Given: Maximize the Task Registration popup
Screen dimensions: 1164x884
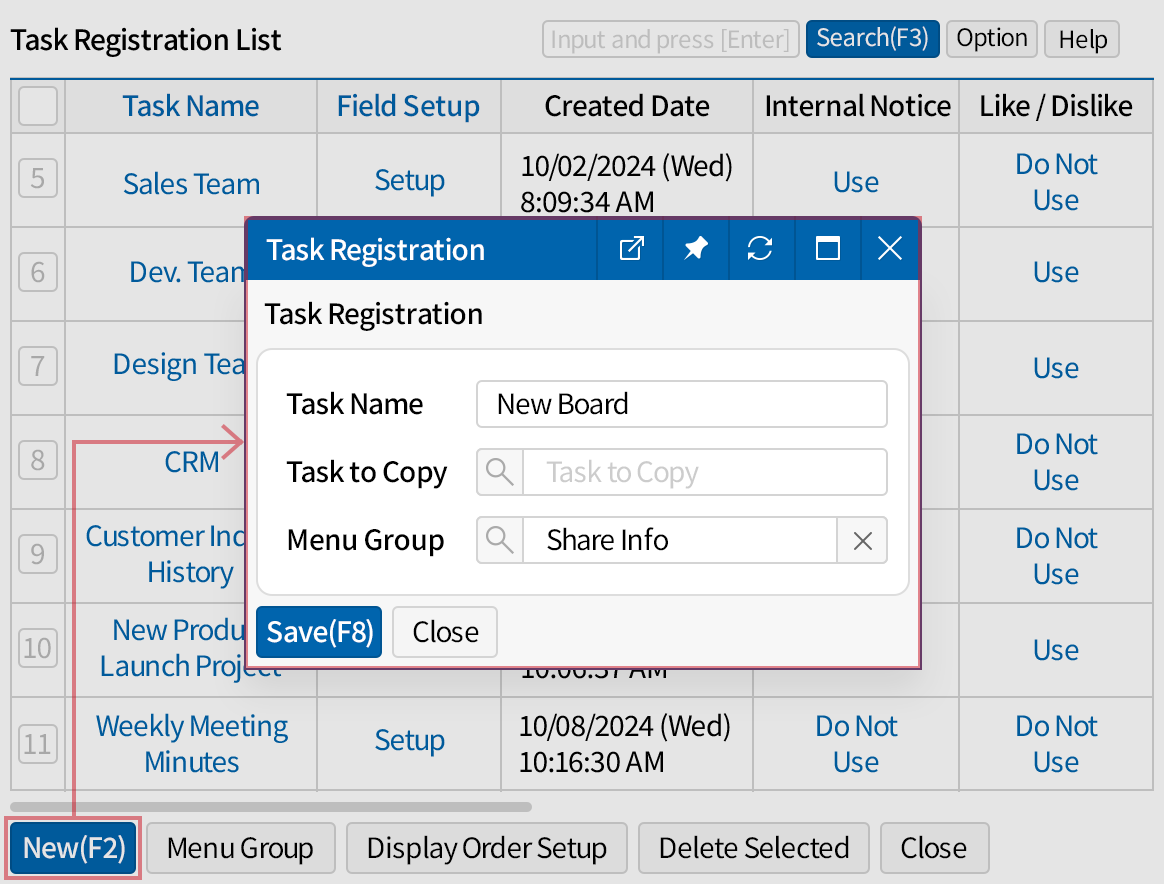Looking at the screenshot, I should 827,250.
